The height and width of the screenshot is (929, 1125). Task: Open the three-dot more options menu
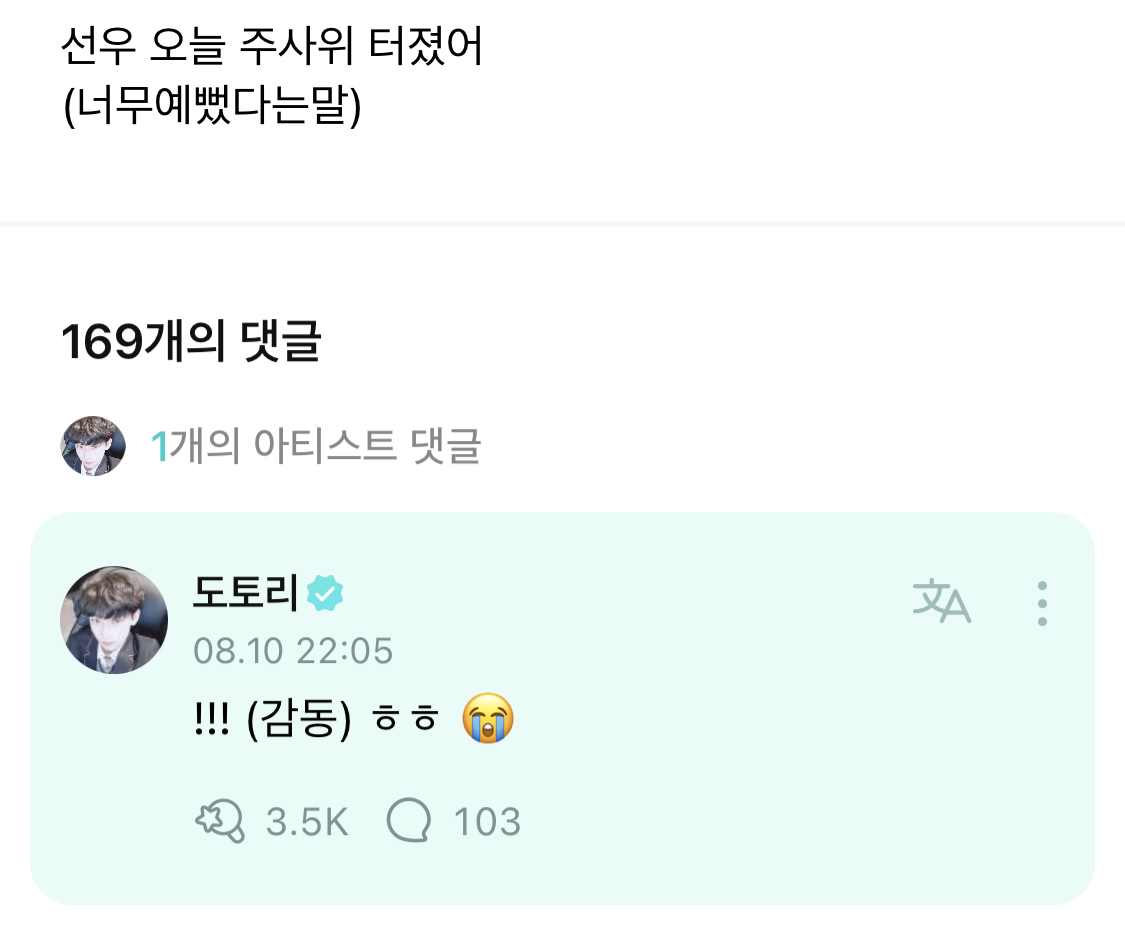[x=1042, y=603]
